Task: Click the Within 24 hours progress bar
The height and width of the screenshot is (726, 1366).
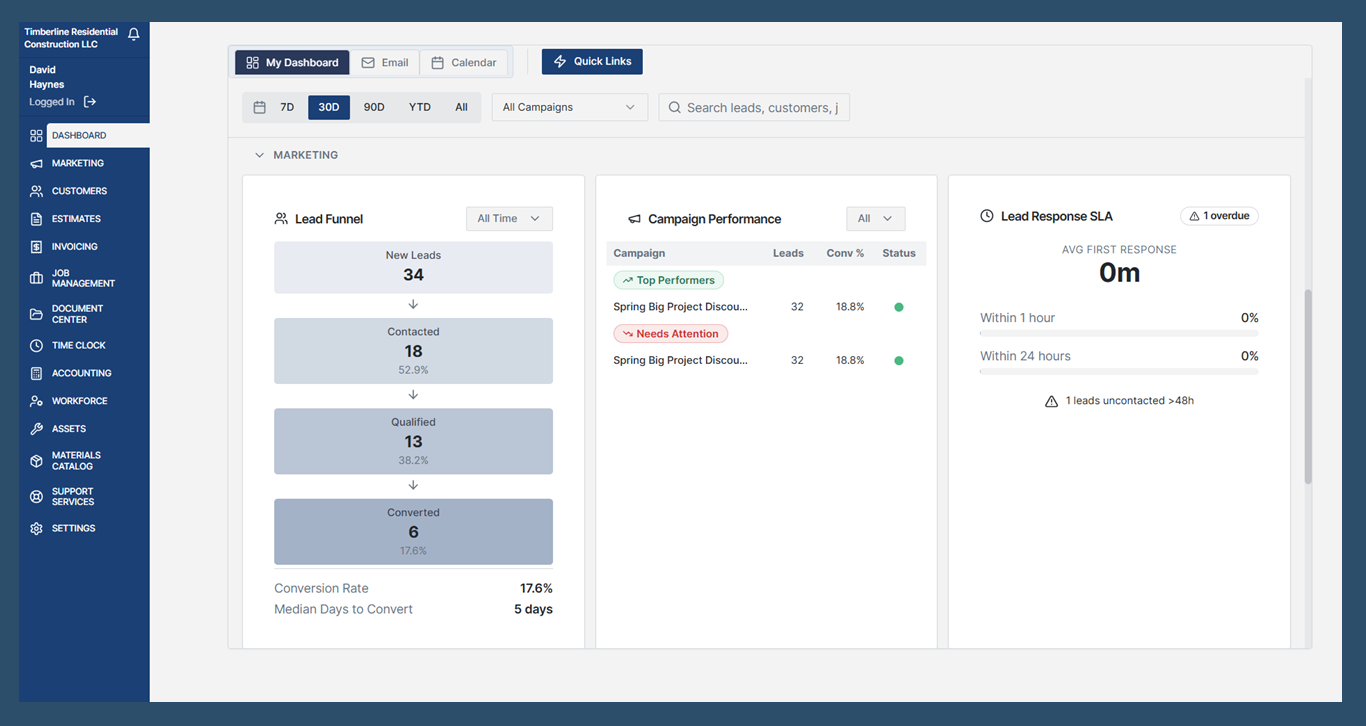Action: [1119, 371]
